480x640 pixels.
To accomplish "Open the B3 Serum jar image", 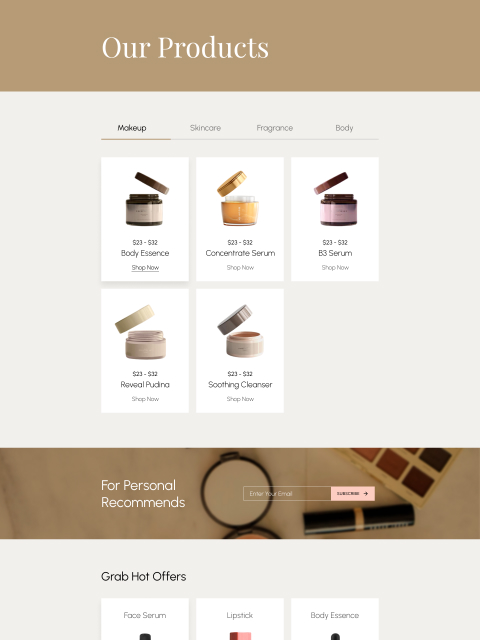I will [336, 199].
